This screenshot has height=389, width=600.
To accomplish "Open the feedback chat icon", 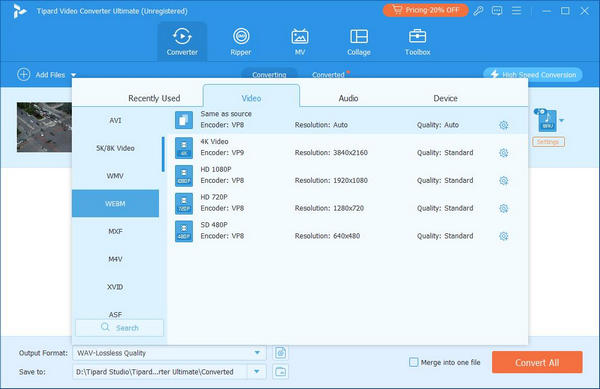I will point(497,11).
